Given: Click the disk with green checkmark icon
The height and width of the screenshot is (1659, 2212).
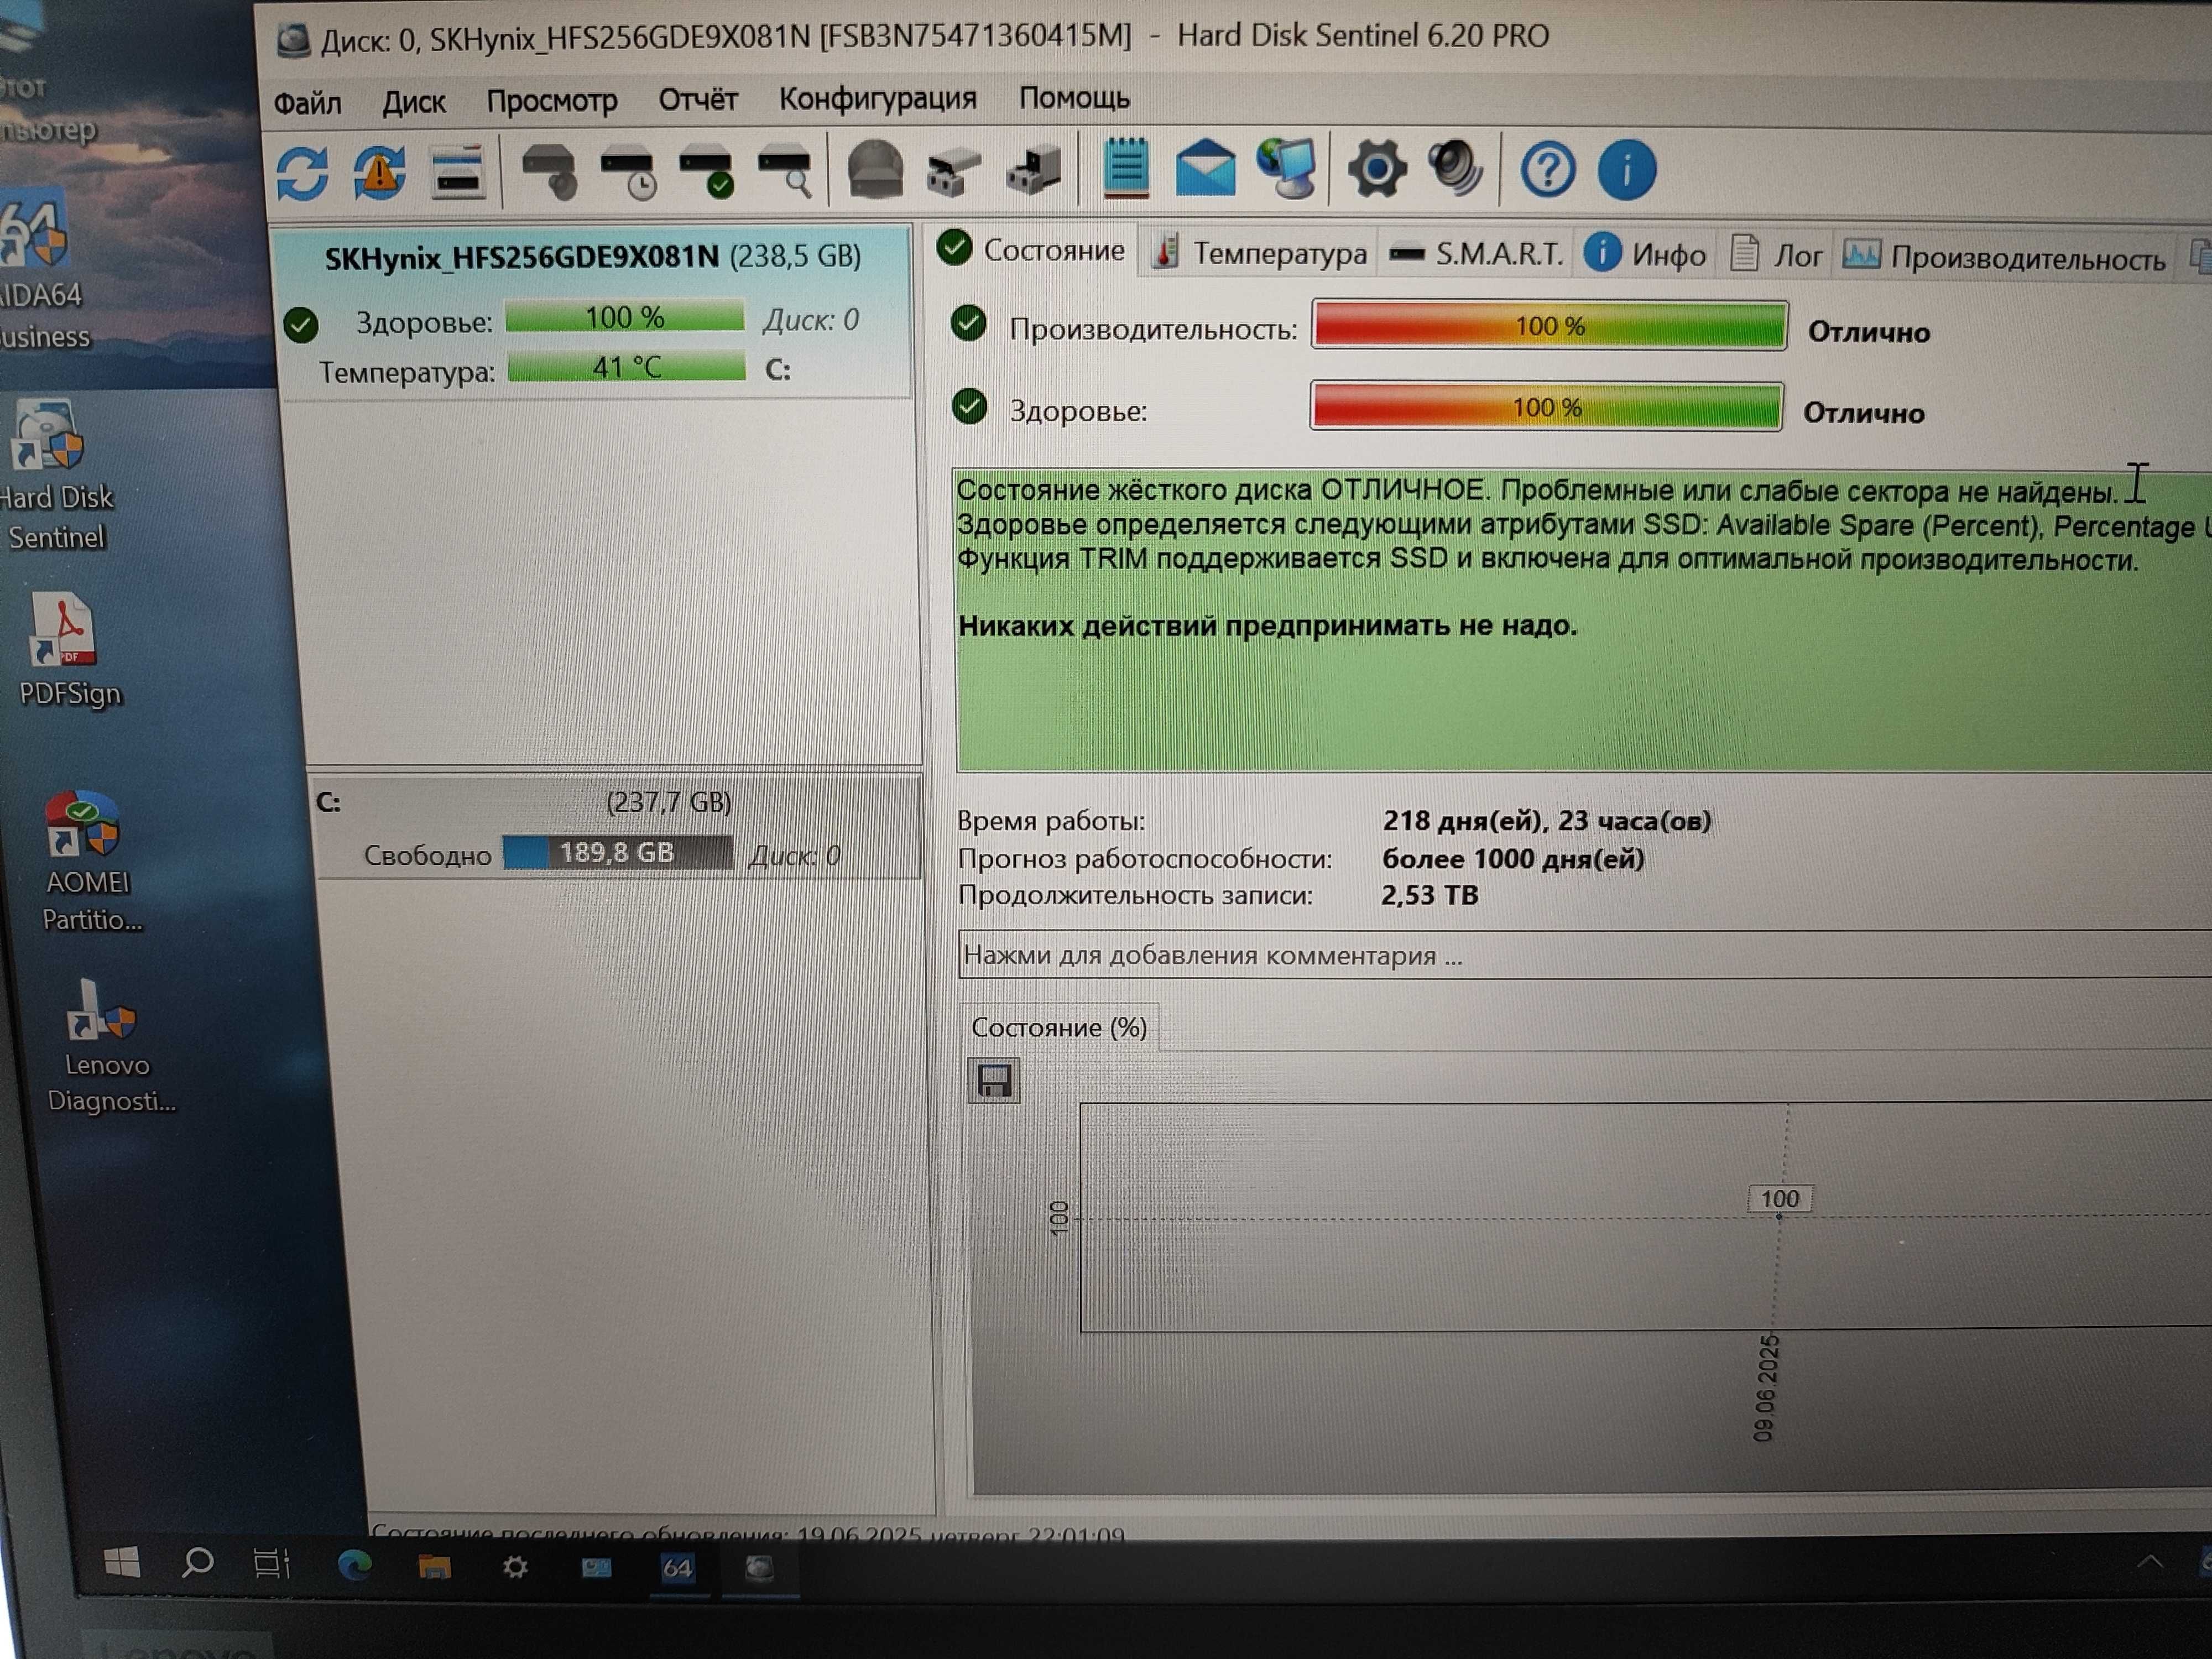Looking at the screenshot, I should (707, 171).
